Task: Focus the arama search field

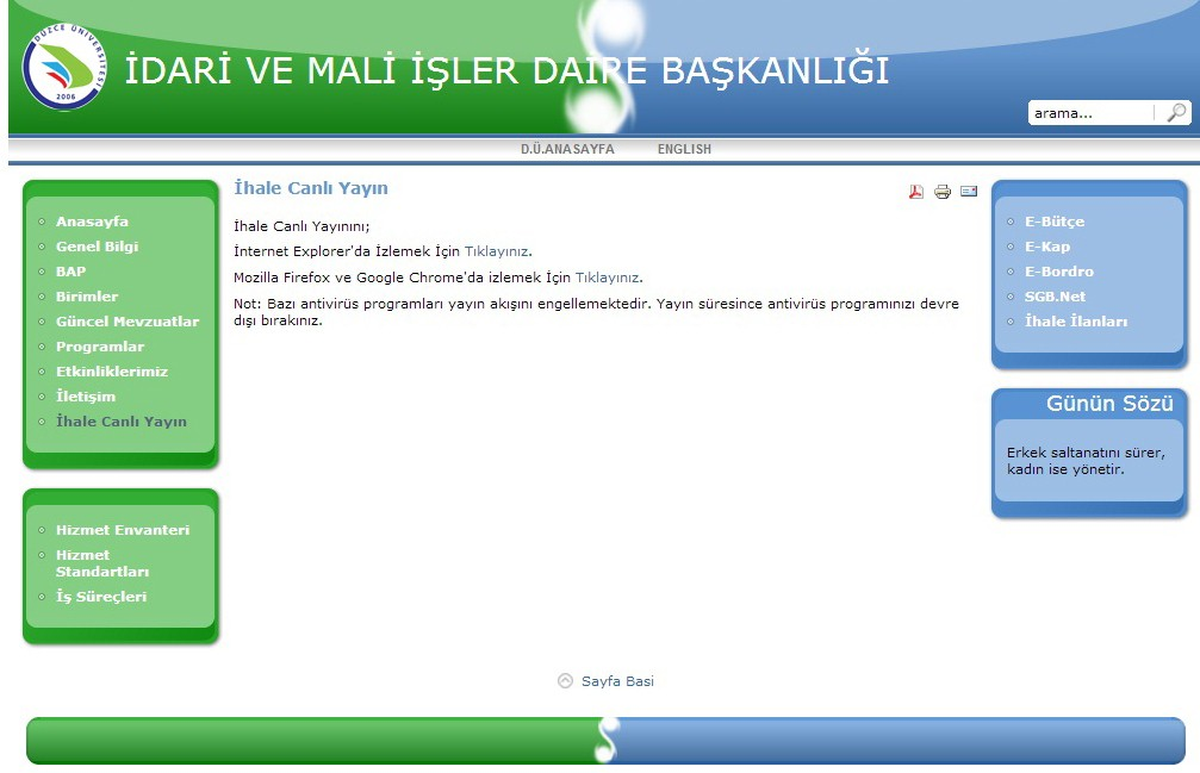Action: point(1091,113)
